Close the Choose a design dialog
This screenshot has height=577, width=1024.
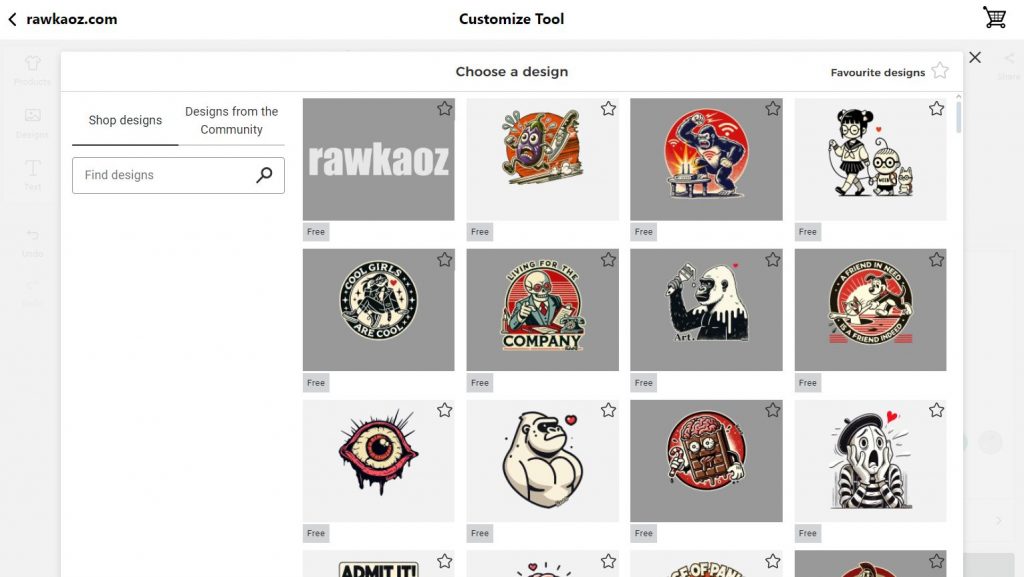click(x=975, y=57)
